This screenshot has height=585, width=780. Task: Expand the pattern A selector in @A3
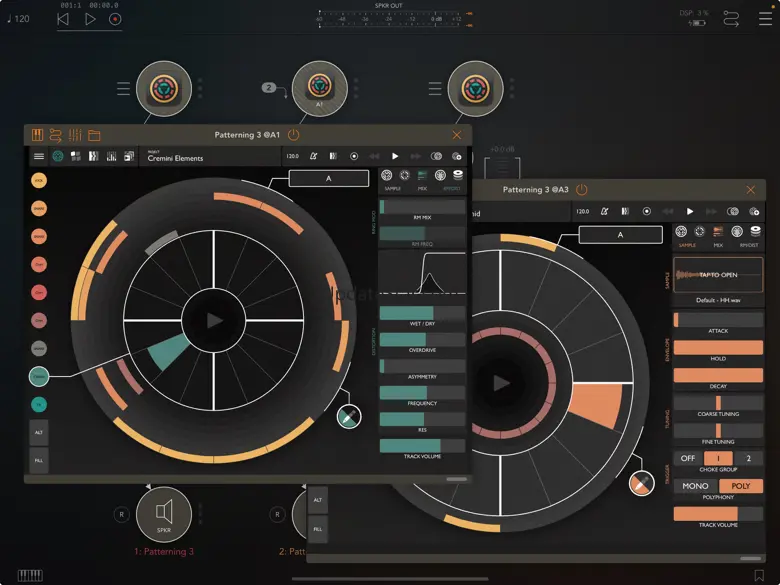620,235
